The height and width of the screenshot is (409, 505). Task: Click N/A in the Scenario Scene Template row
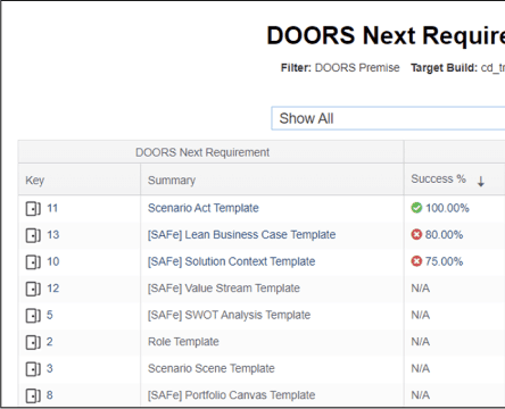(x=420, y=368)
